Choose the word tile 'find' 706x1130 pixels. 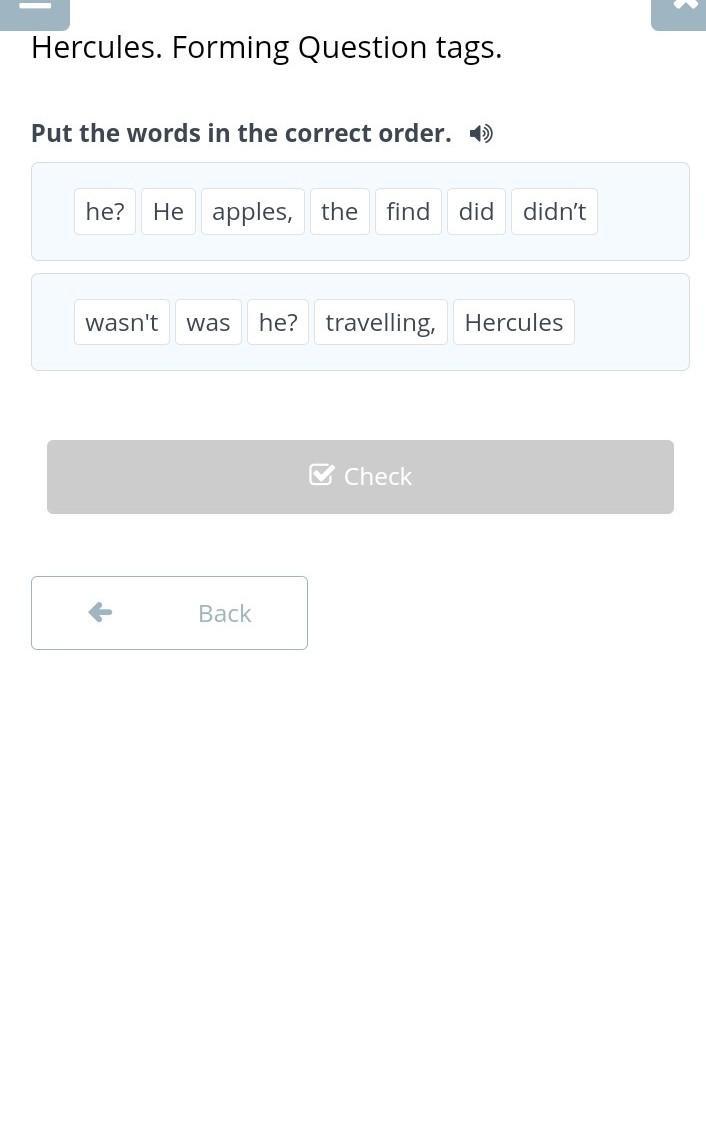pos(408,212)
